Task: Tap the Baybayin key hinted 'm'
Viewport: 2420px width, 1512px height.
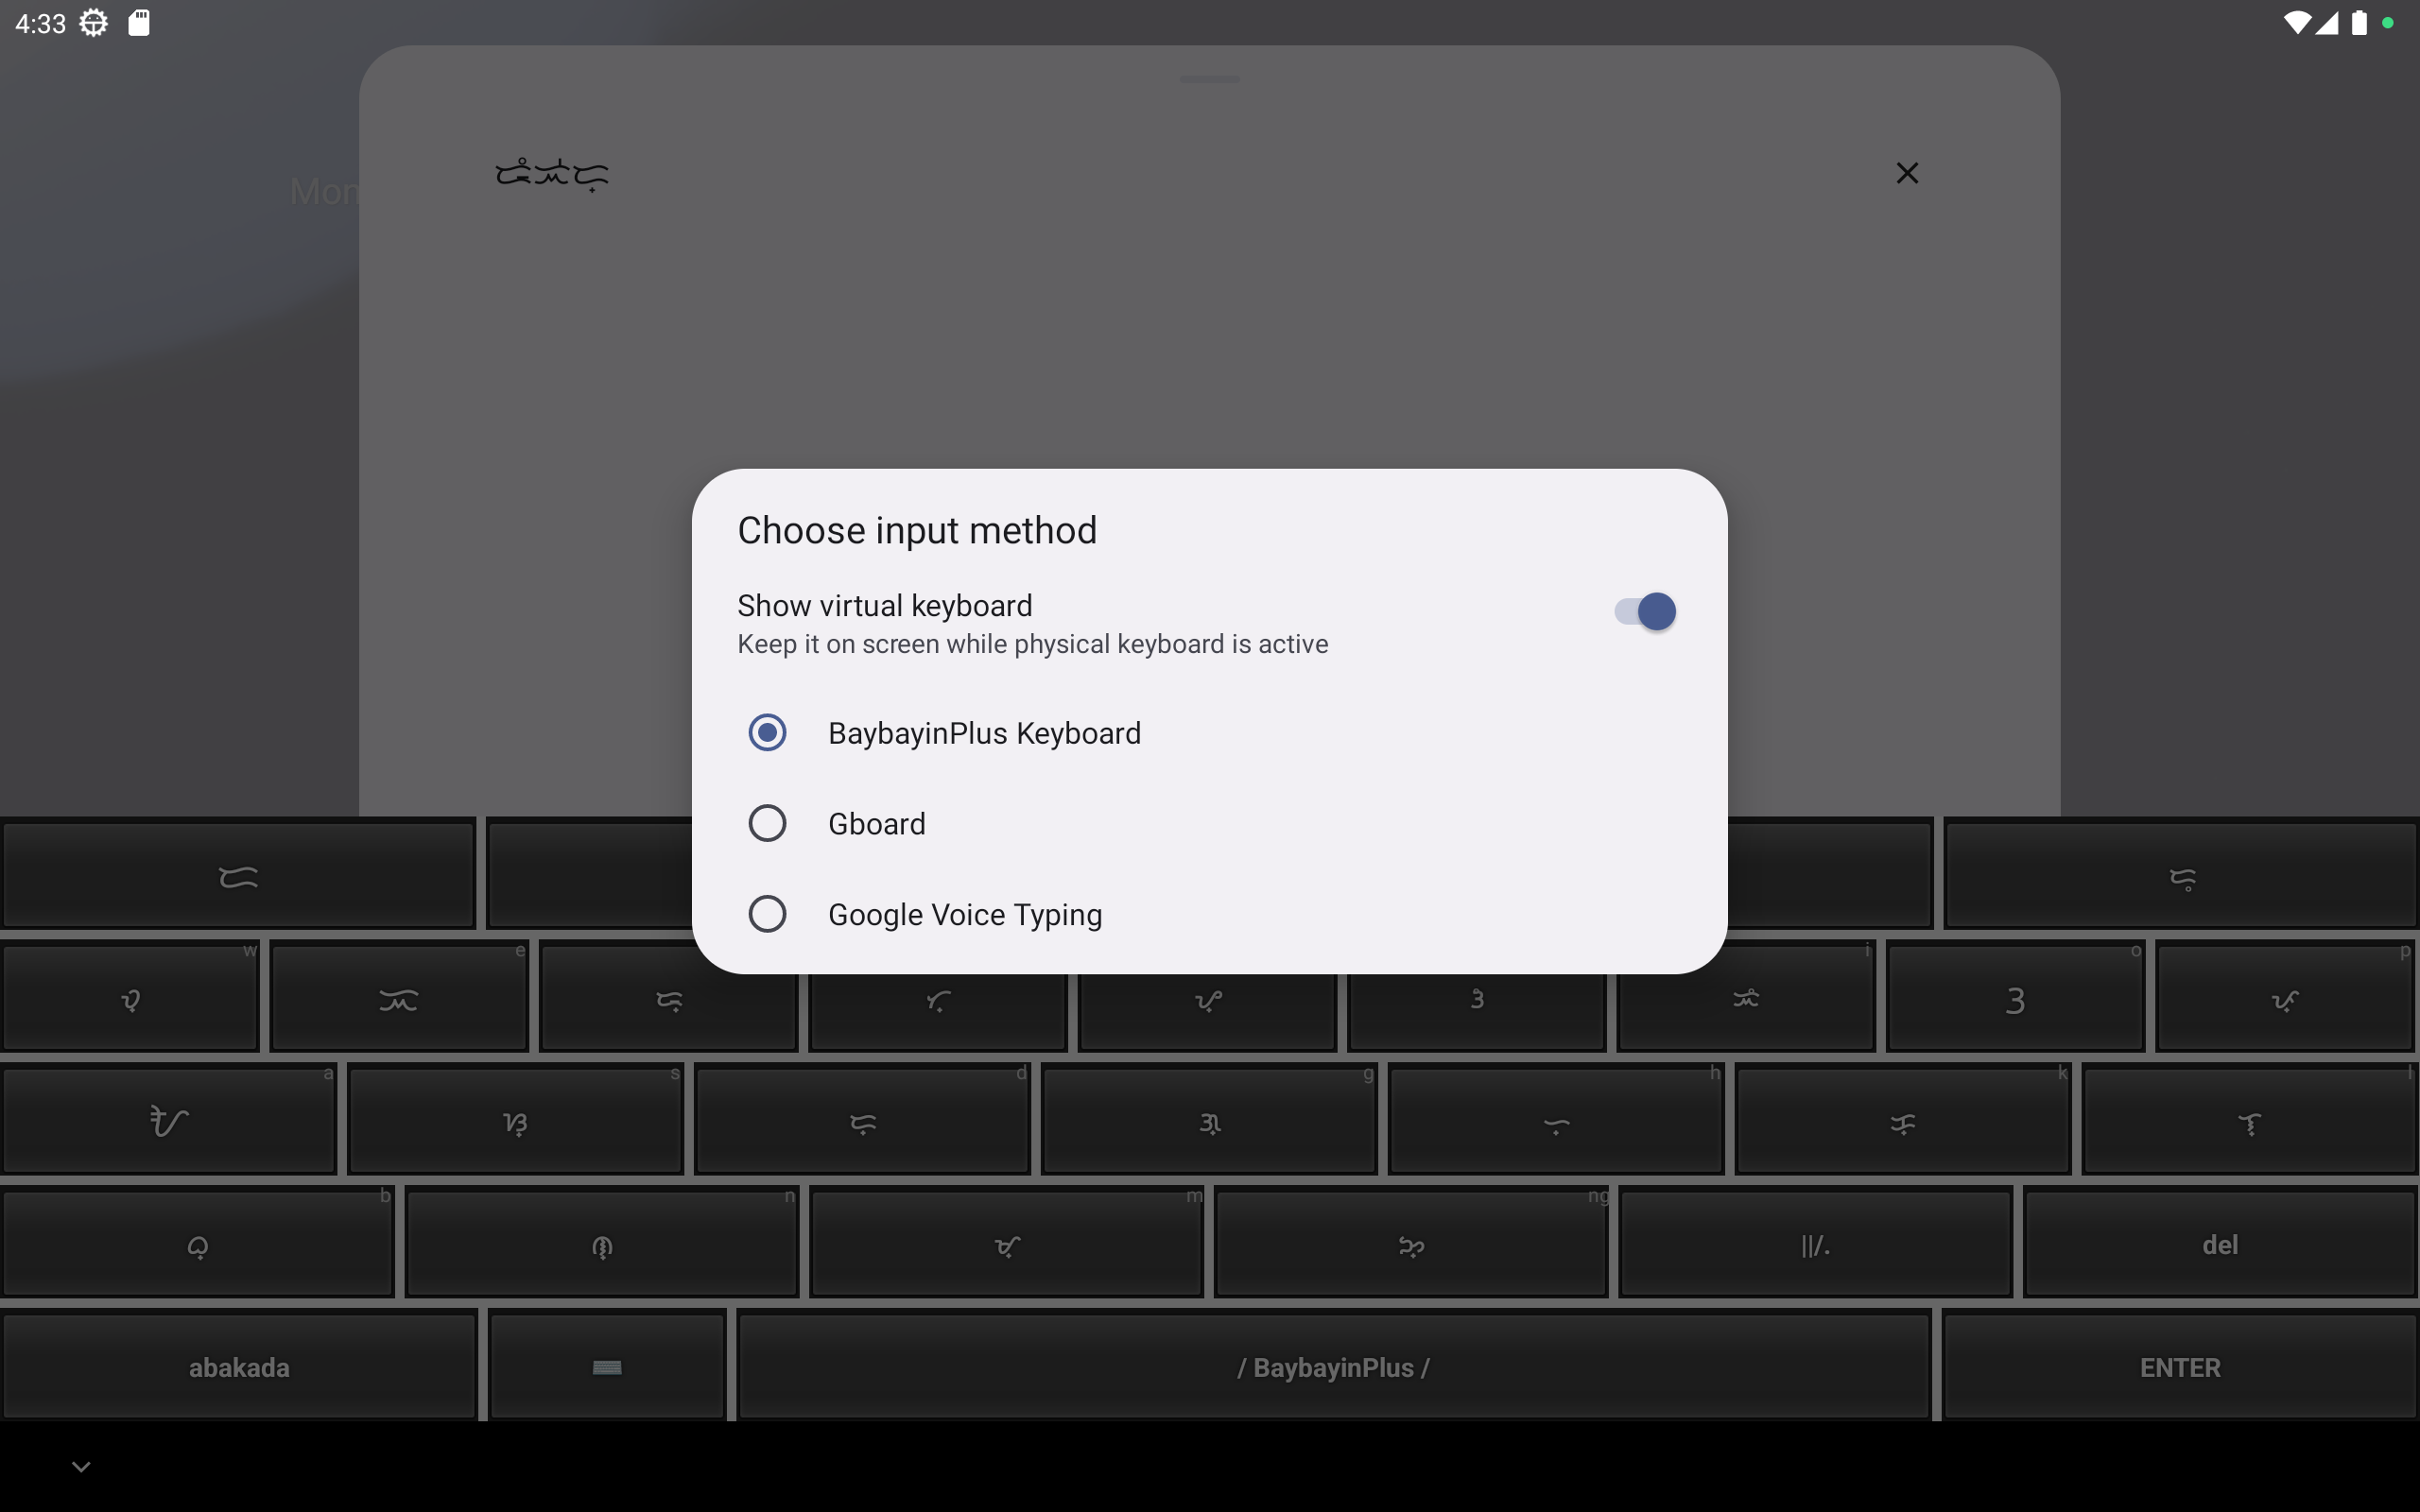Action: [1006, 1242]
